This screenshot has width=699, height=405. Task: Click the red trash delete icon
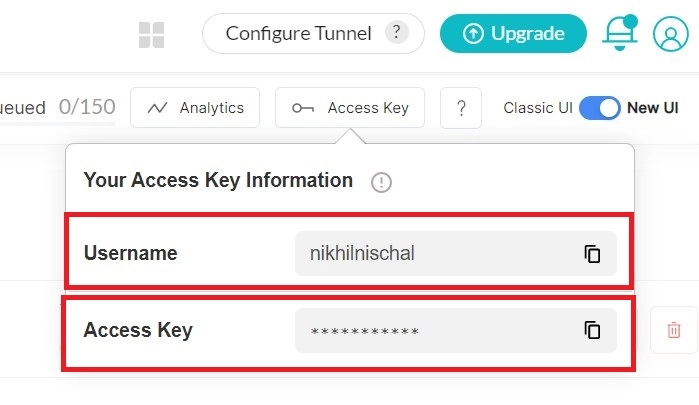[x=674, y=330]
